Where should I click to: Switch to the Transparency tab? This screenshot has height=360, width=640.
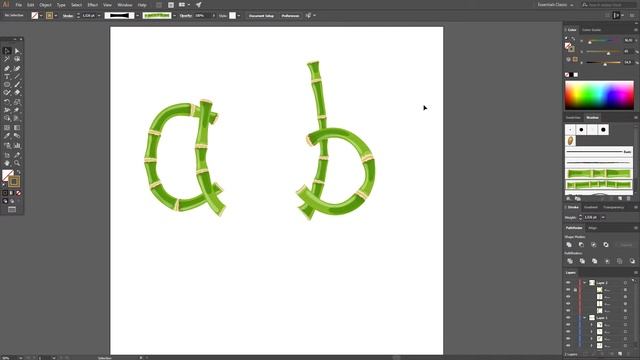(x=614, y=207)
